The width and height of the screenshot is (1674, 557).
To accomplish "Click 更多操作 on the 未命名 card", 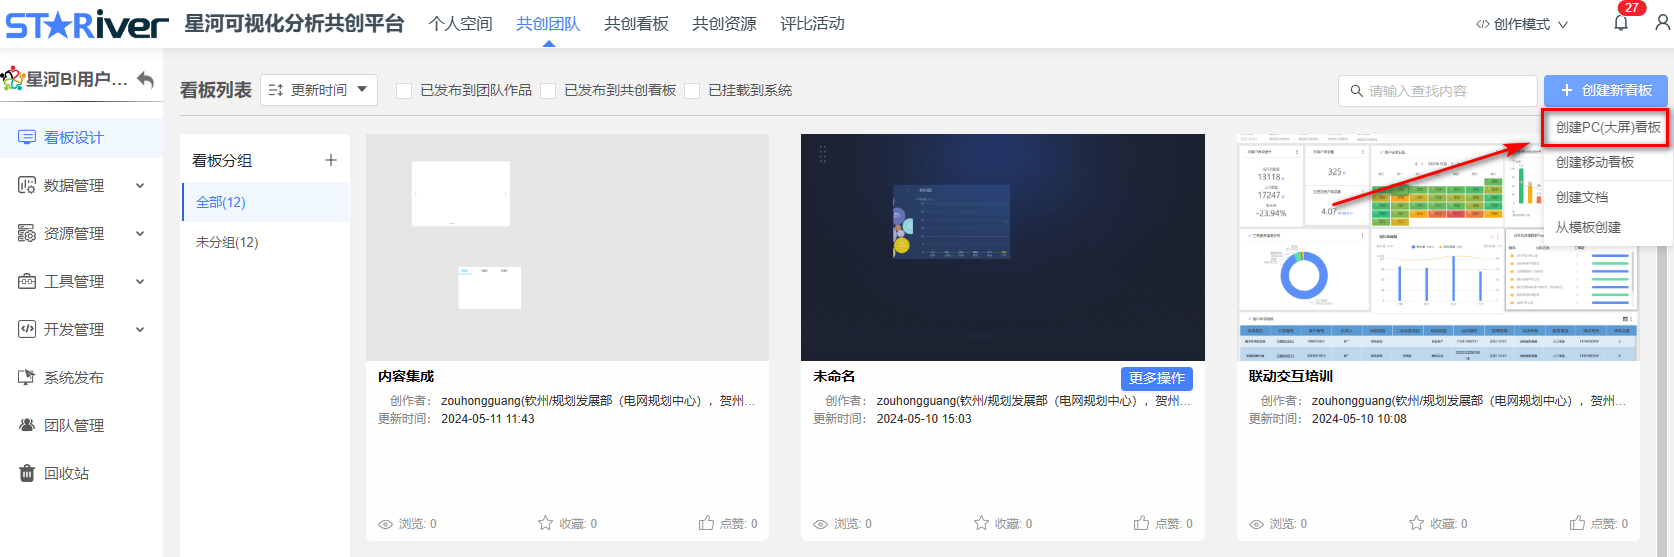I will [x=1156, y=378].
